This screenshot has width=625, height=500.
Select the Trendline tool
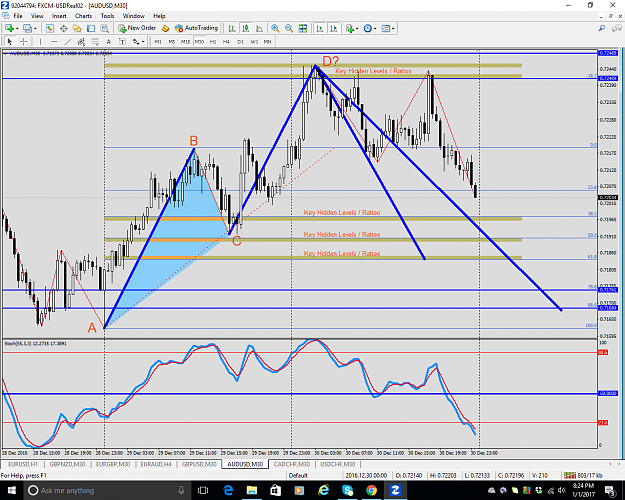coord(68,41)
